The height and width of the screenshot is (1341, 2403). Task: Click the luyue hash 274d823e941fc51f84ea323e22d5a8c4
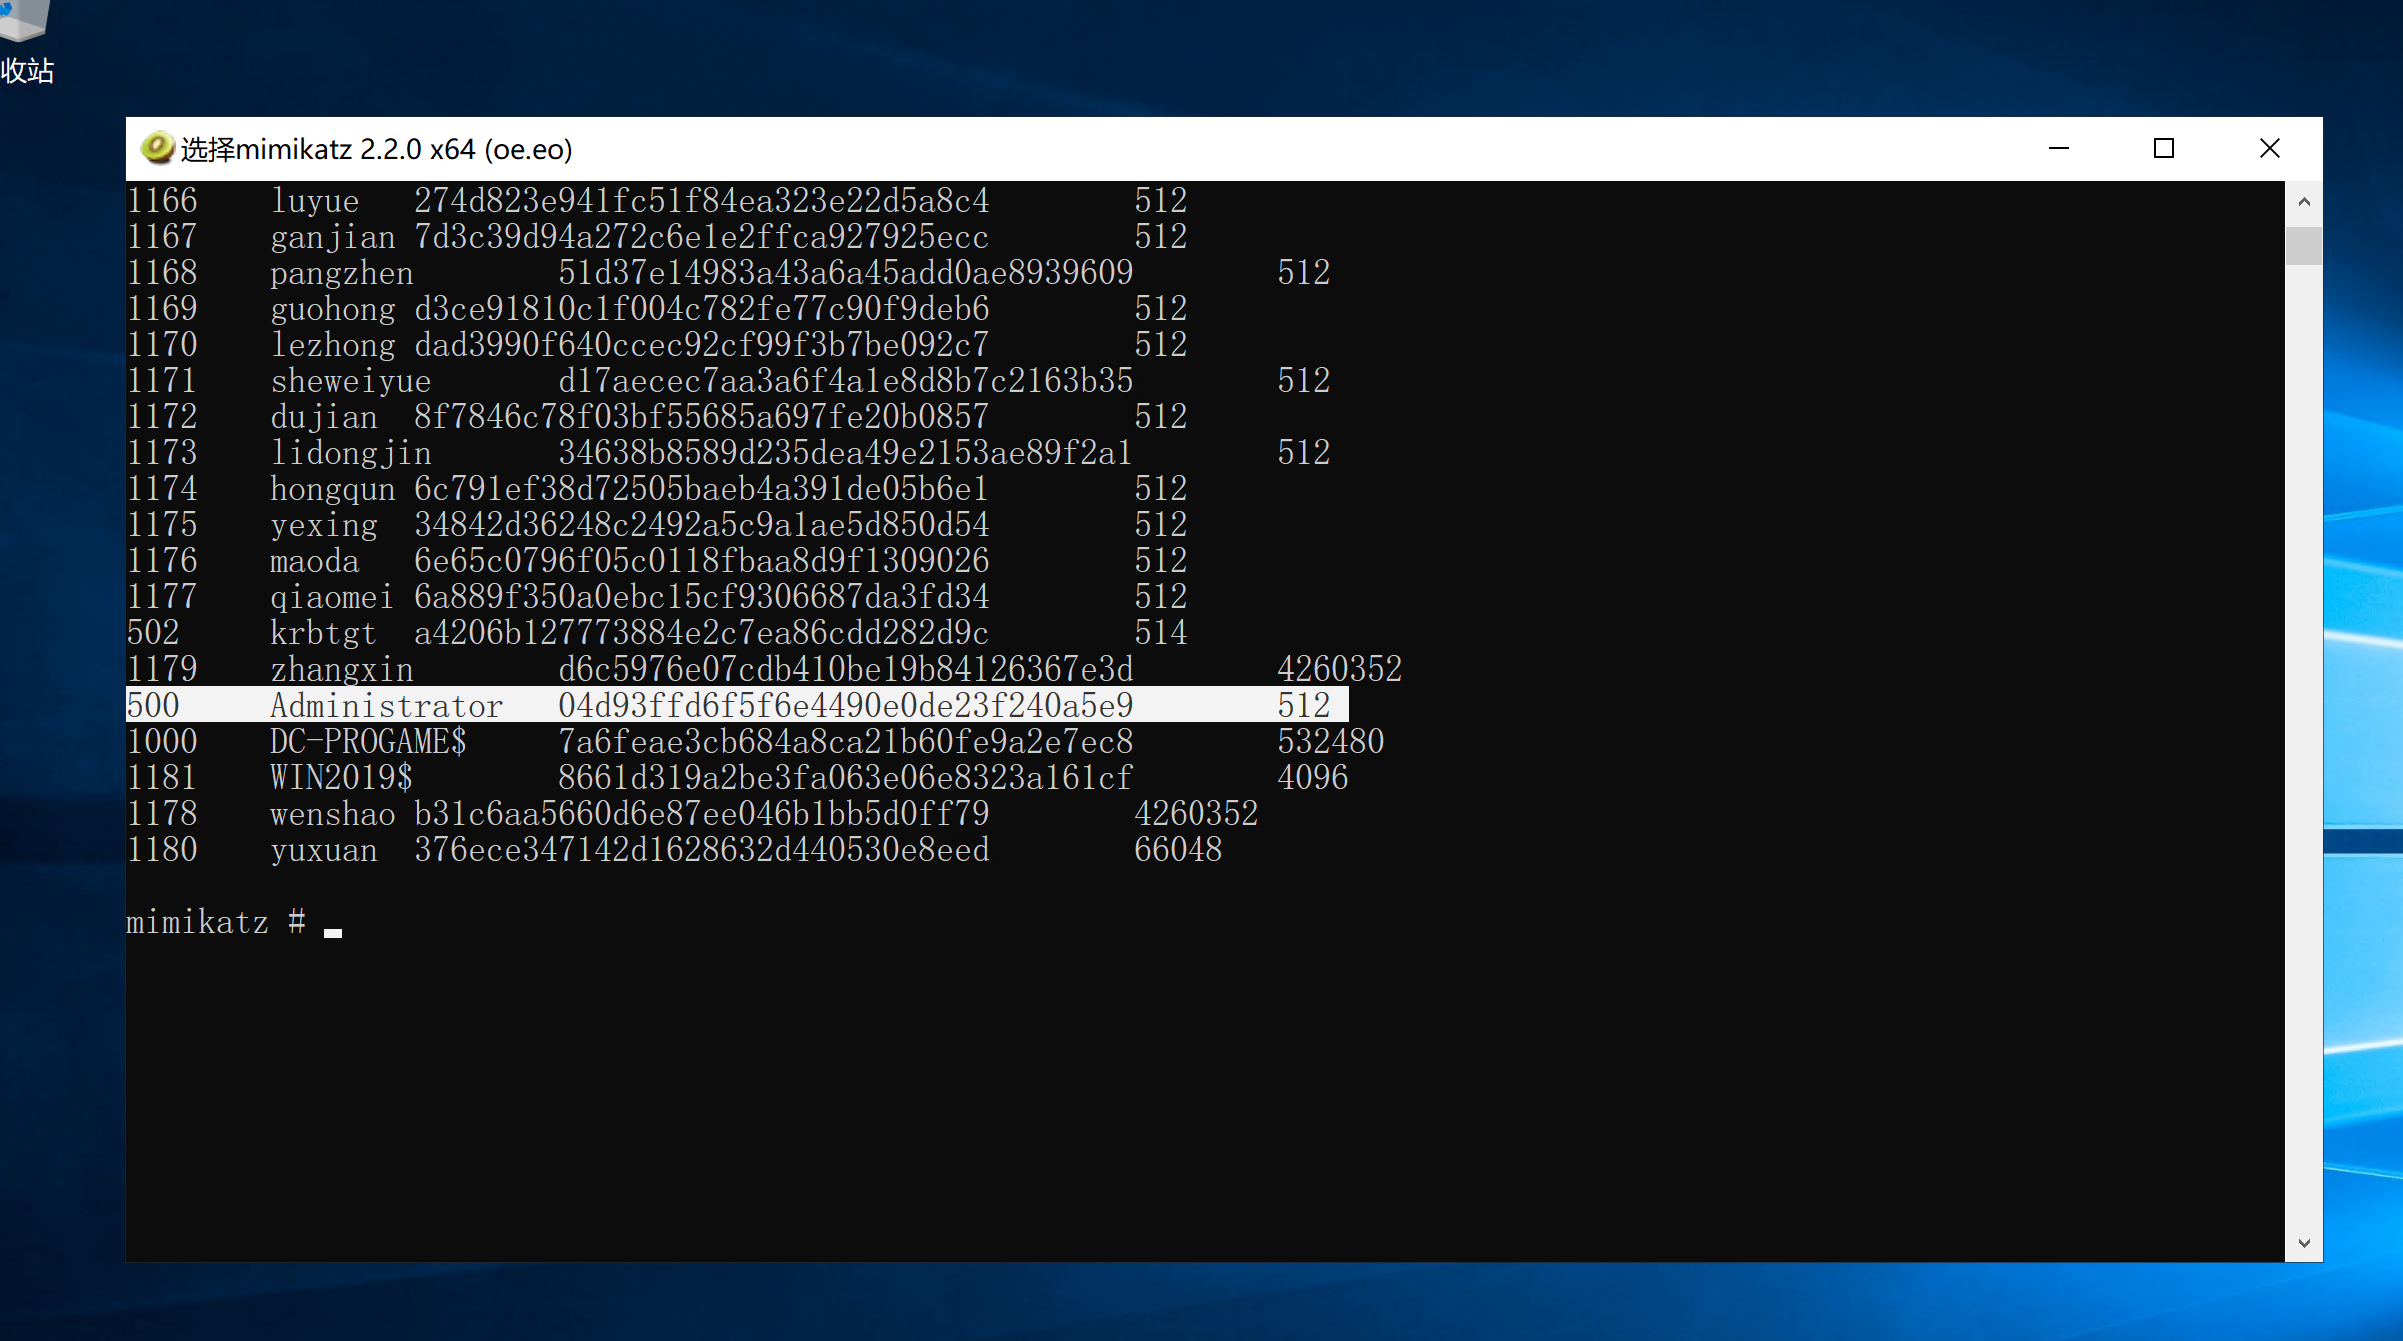click(701, 201)
